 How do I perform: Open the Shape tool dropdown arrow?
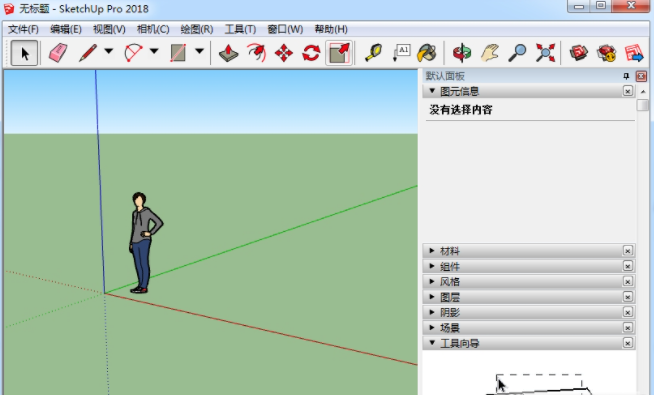click(199, 51)
